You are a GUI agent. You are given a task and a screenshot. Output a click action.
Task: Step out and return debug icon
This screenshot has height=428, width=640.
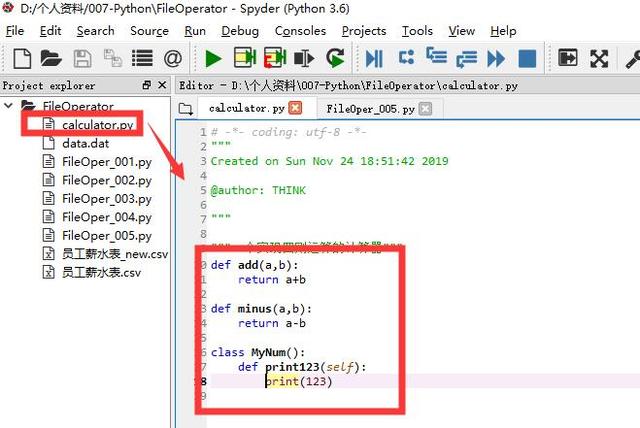(x=467, y=59)
